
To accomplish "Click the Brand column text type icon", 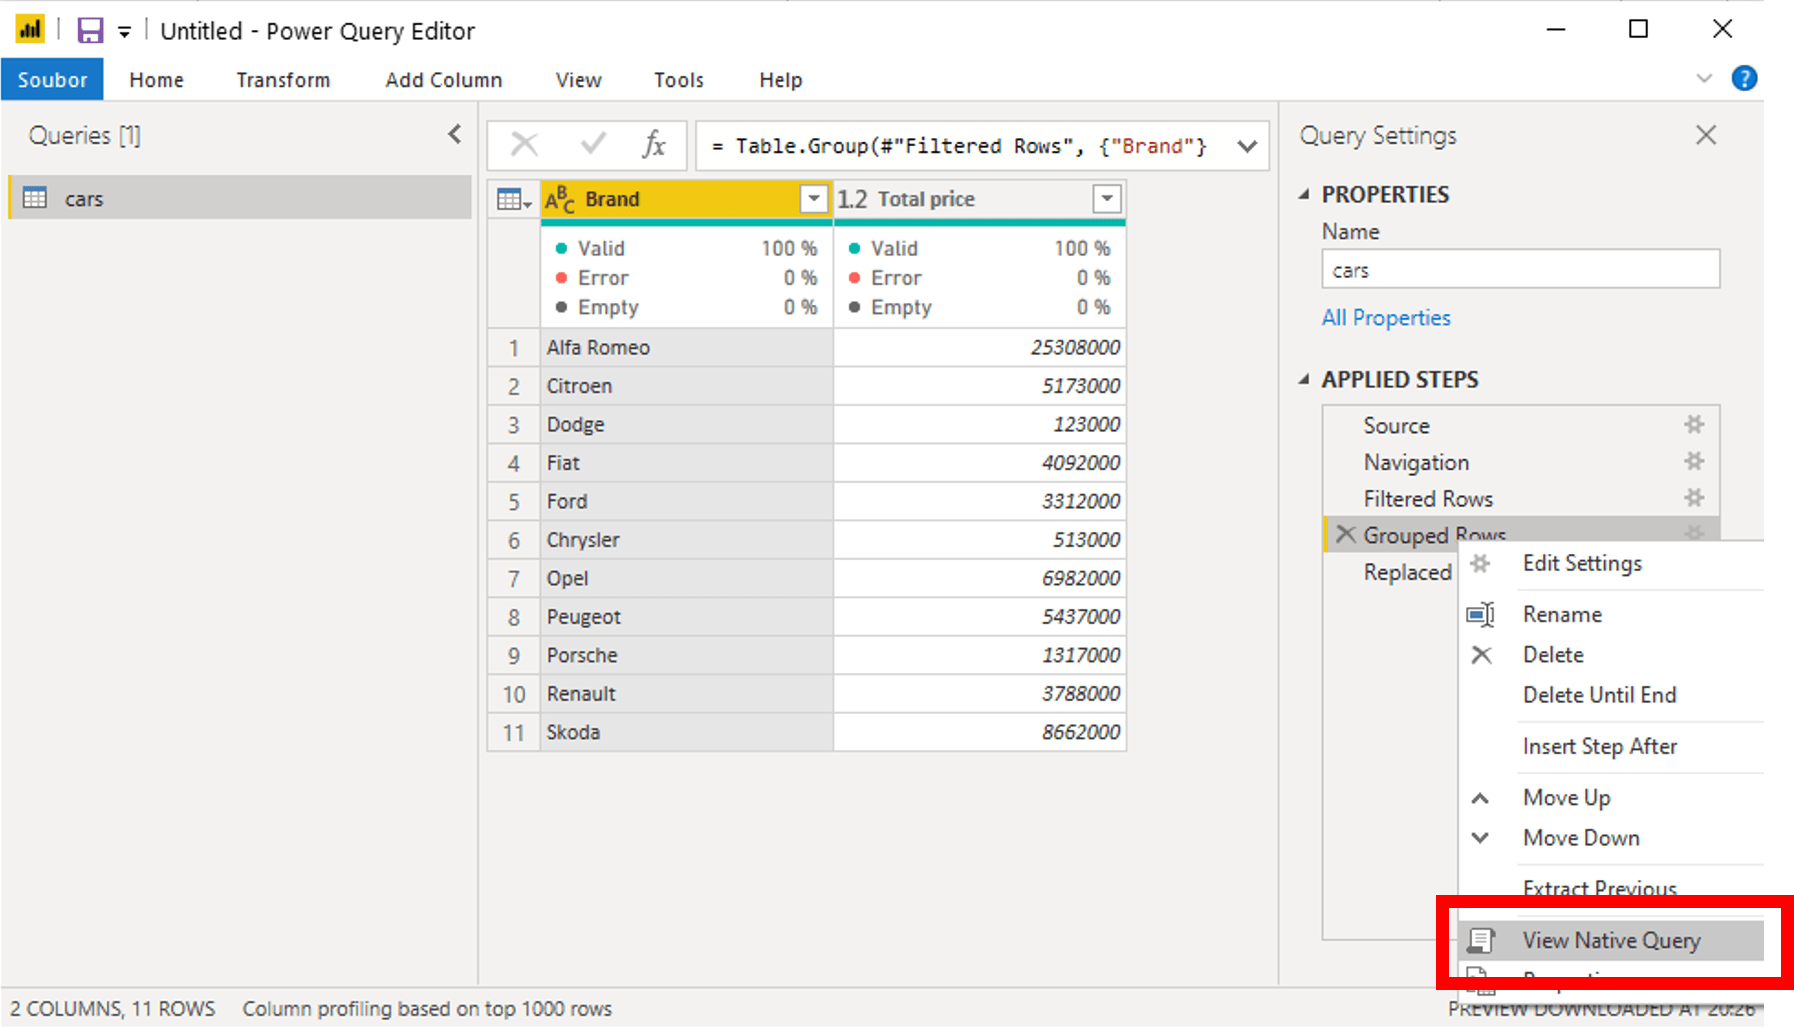I will tap(560, 199).
